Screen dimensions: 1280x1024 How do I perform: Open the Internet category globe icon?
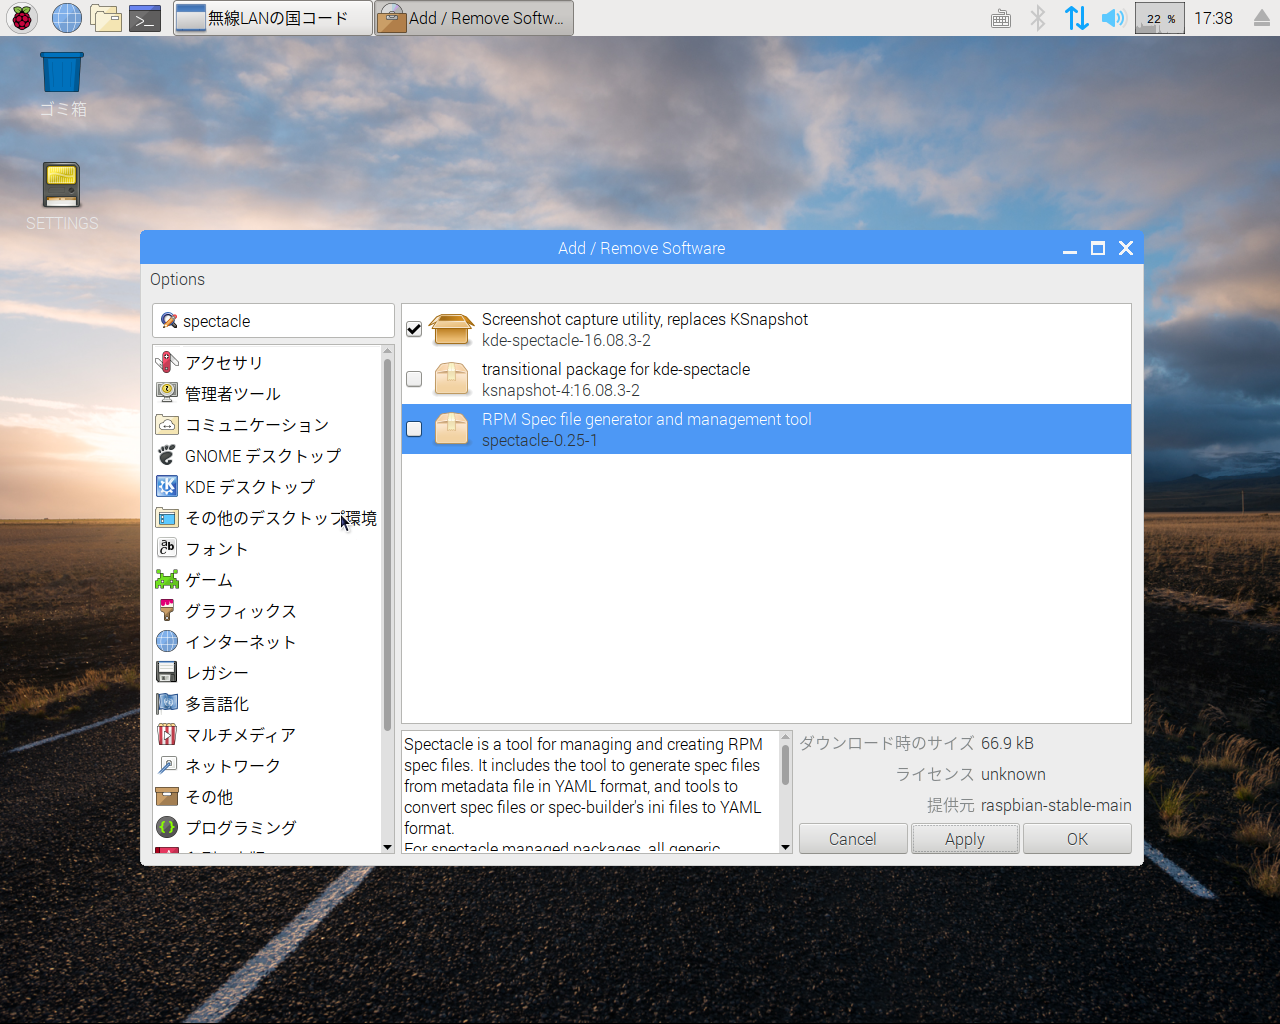click(x=167, y=642)
